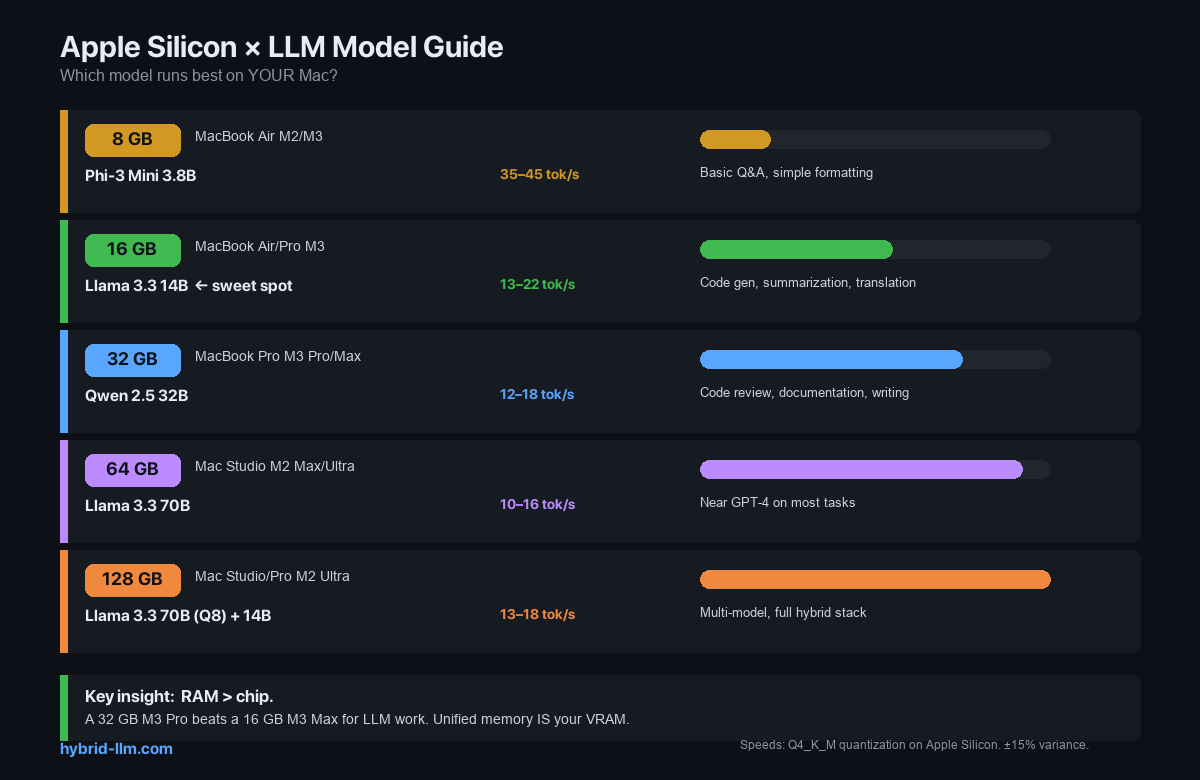
Task: Click the MacBook Air M2/M3 label
Action: click(x=259, y=137)
